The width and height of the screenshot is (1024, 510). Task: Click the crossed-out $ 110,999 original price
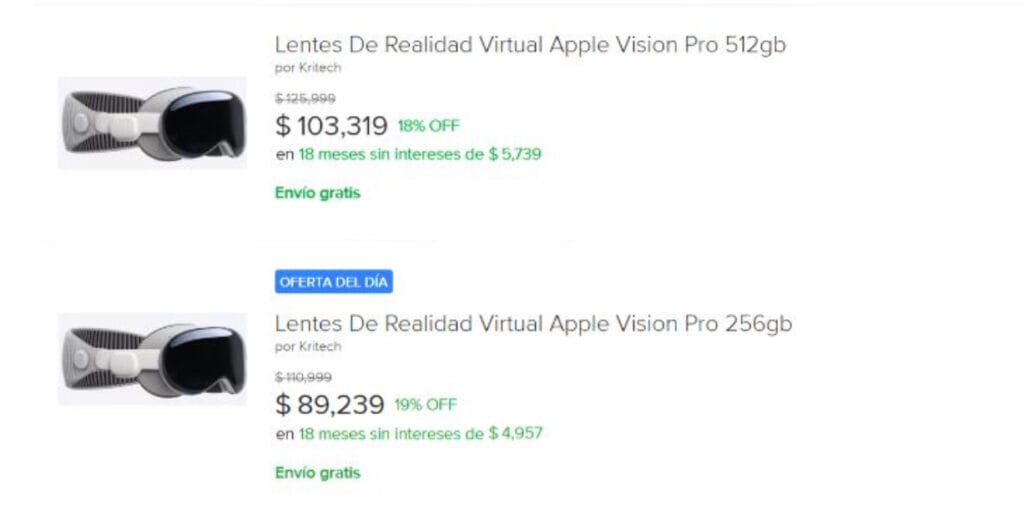pos(303,377)
